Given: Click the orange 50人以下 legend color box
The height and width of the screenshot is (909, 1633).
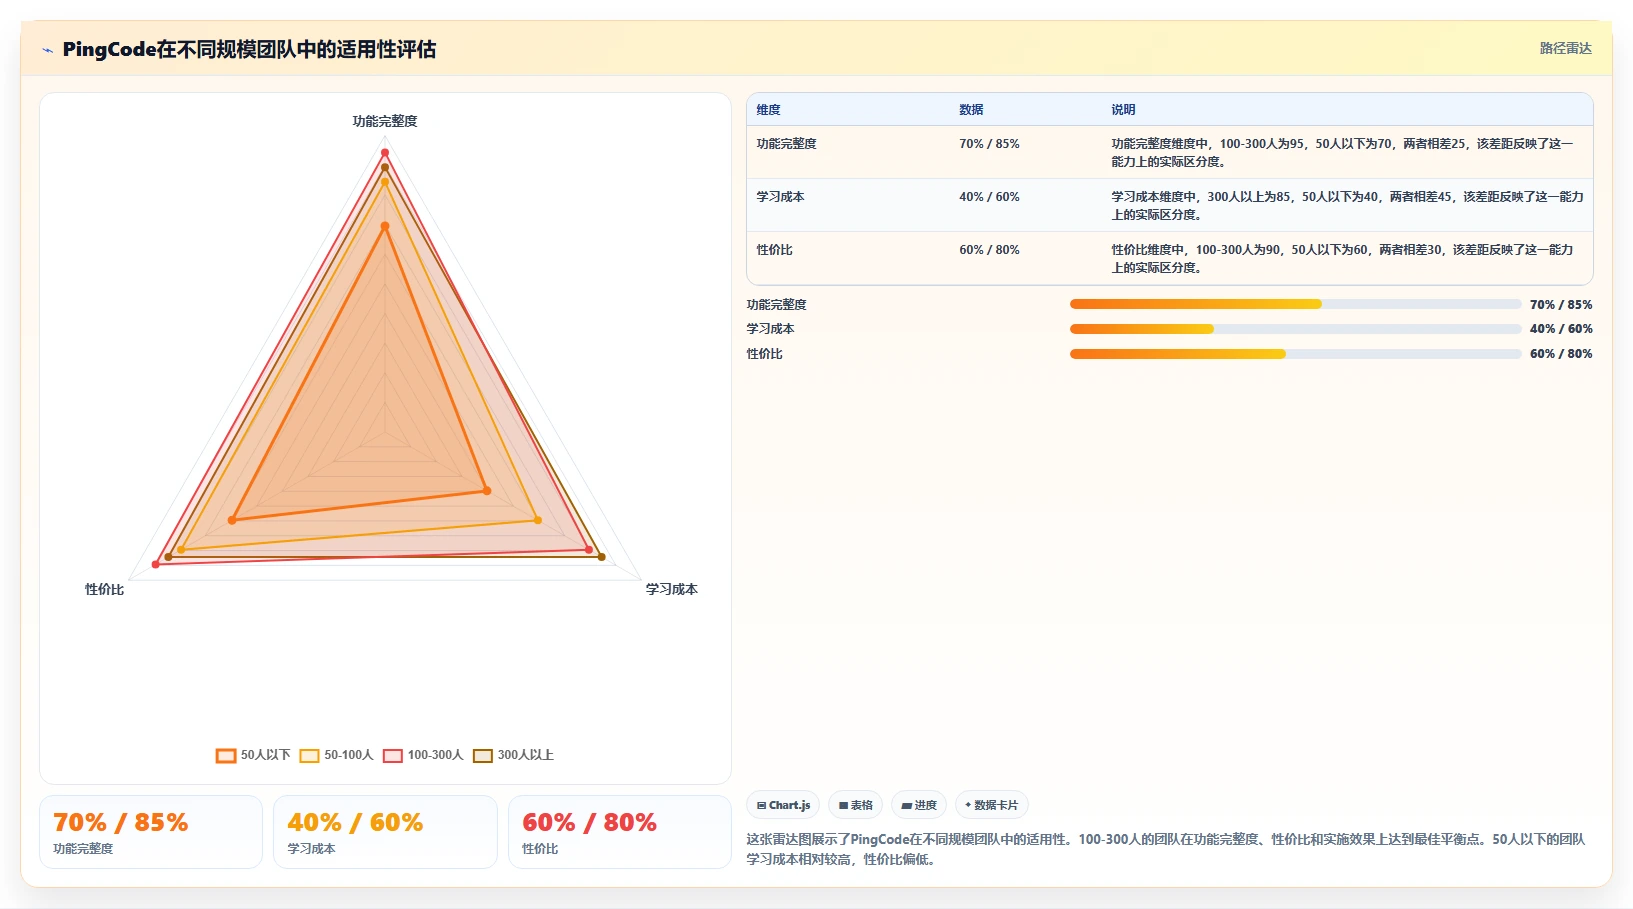Looking at the screenshot, I should (x=226, y=756).
